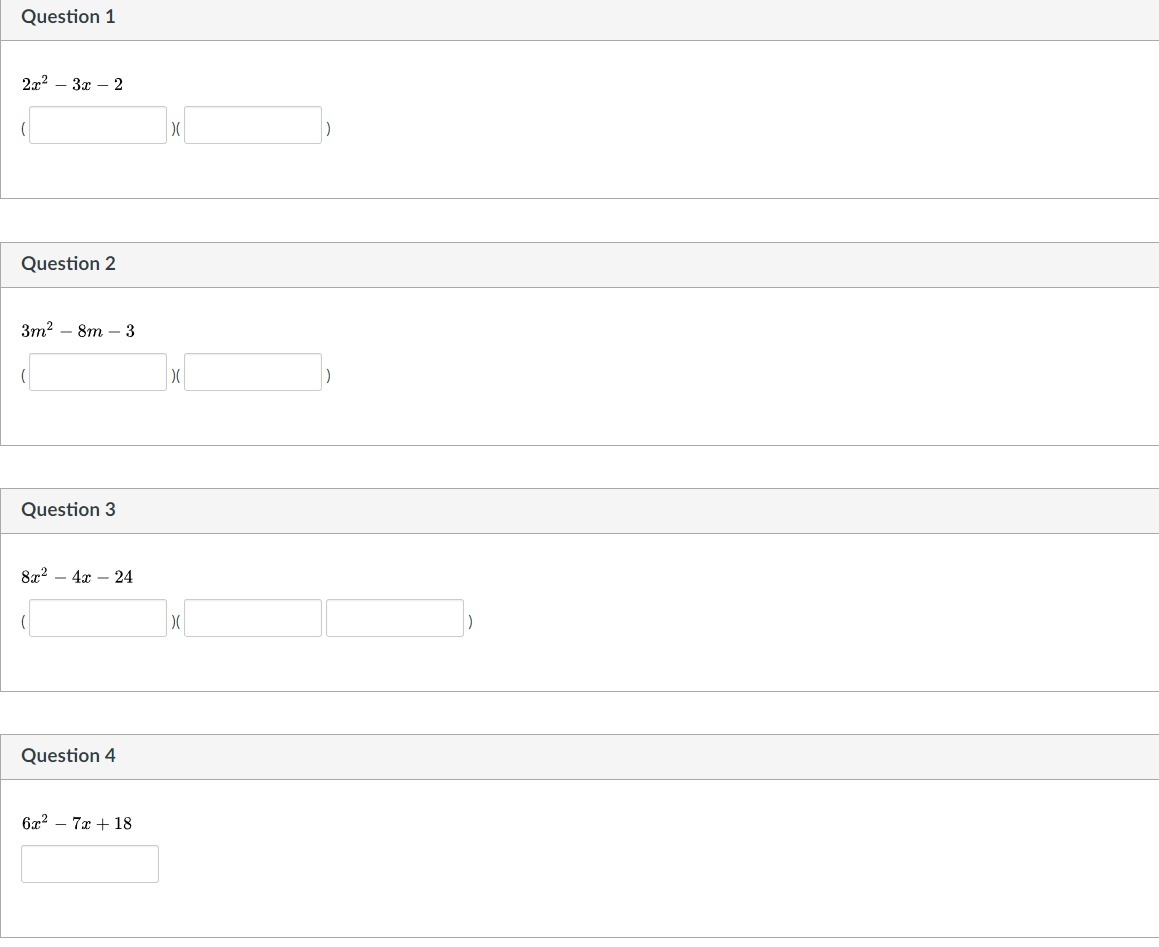Select the expression 6x² − 7x + 18
The height and width of the screenshot is (947, 1159).
pyautogui.click(x=77, y=822)
